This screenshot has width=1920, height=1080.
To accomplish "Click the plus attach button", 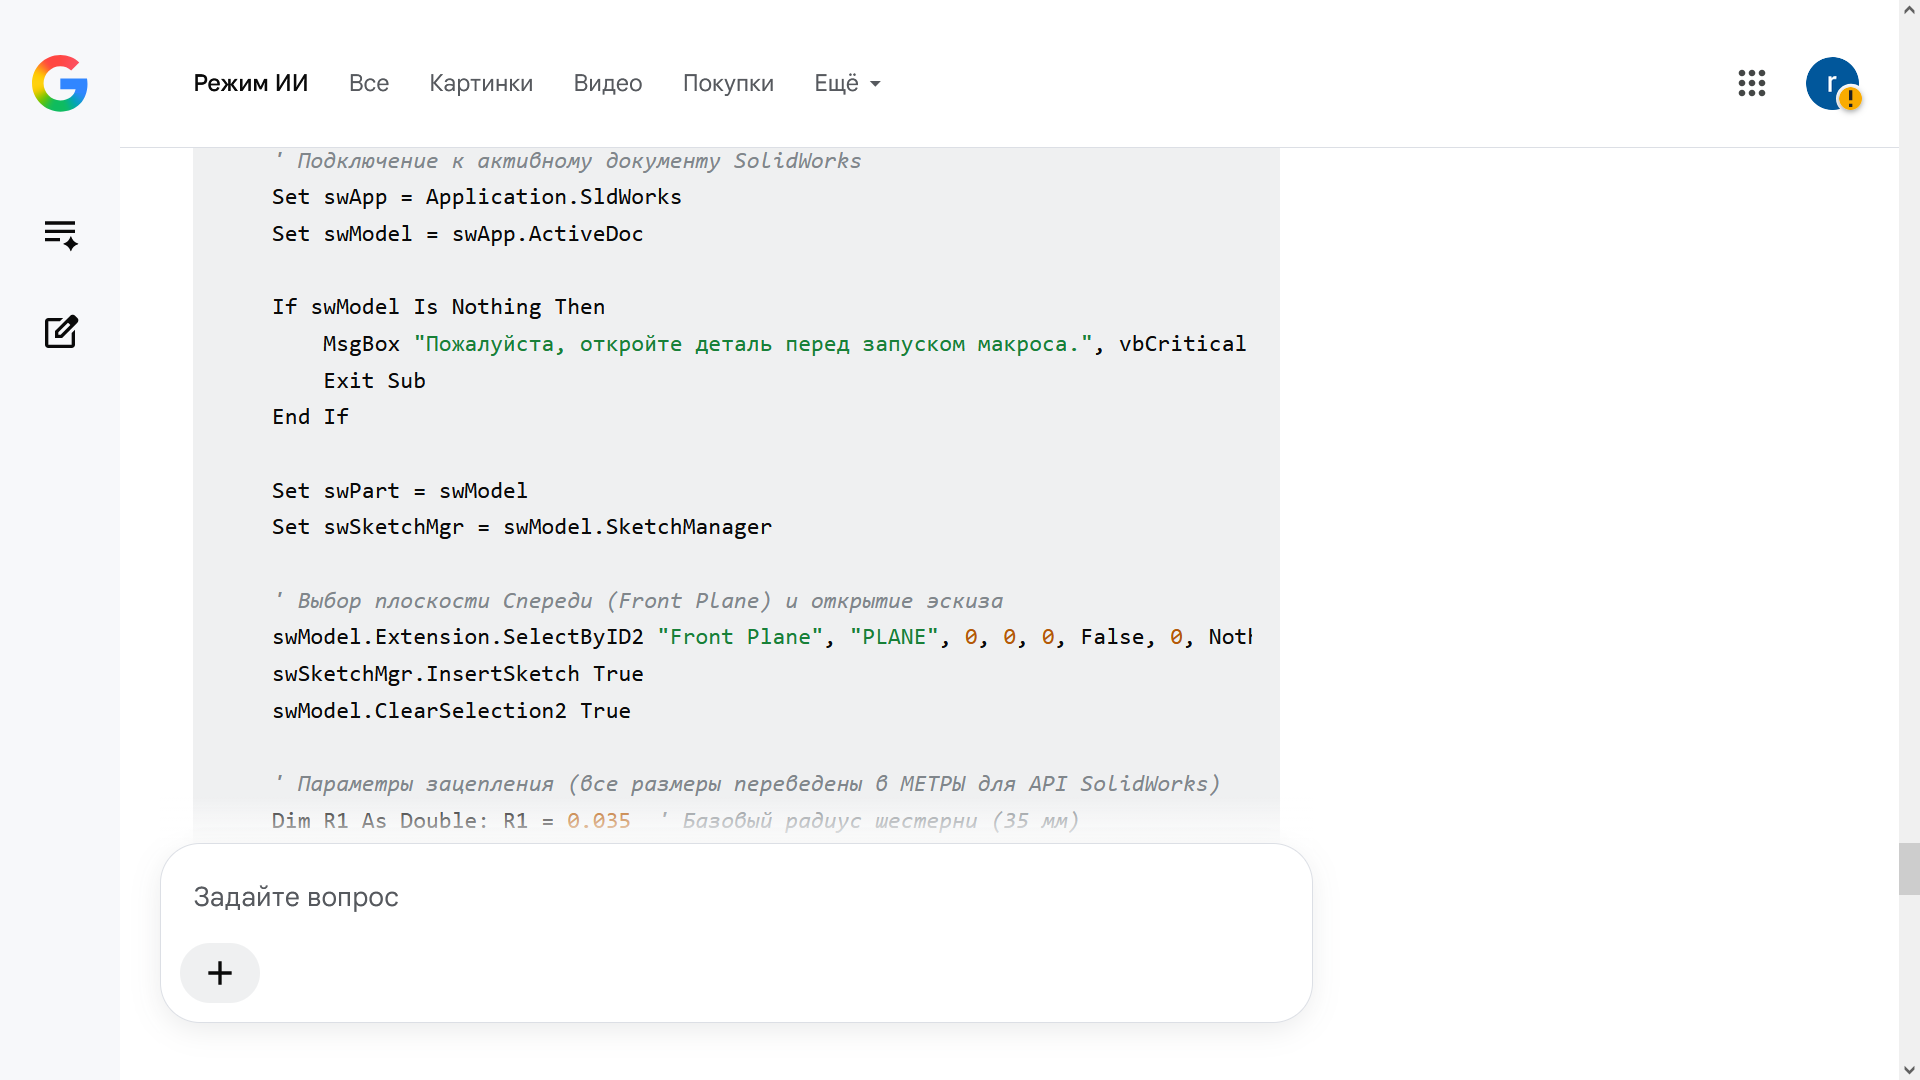I will [x=220, y=973].
